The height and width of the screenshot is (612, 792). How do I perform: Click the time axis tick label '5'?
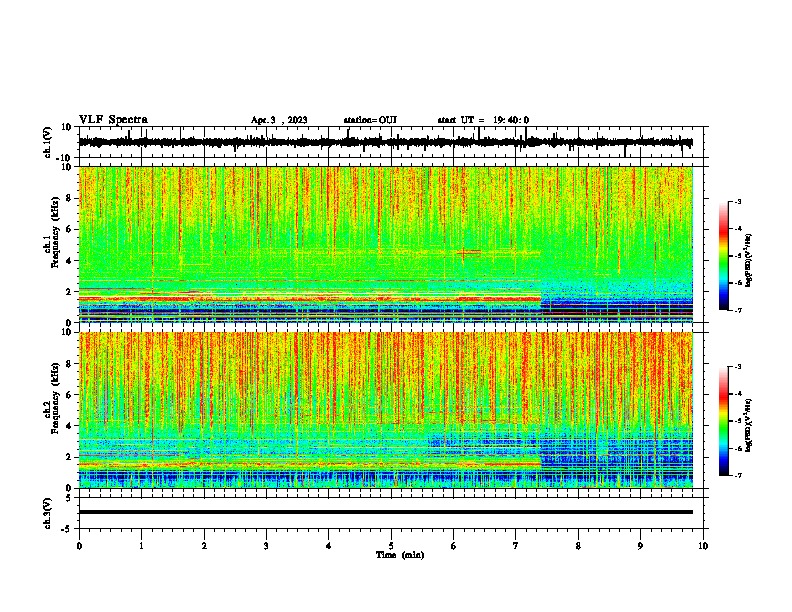[391, 546]
